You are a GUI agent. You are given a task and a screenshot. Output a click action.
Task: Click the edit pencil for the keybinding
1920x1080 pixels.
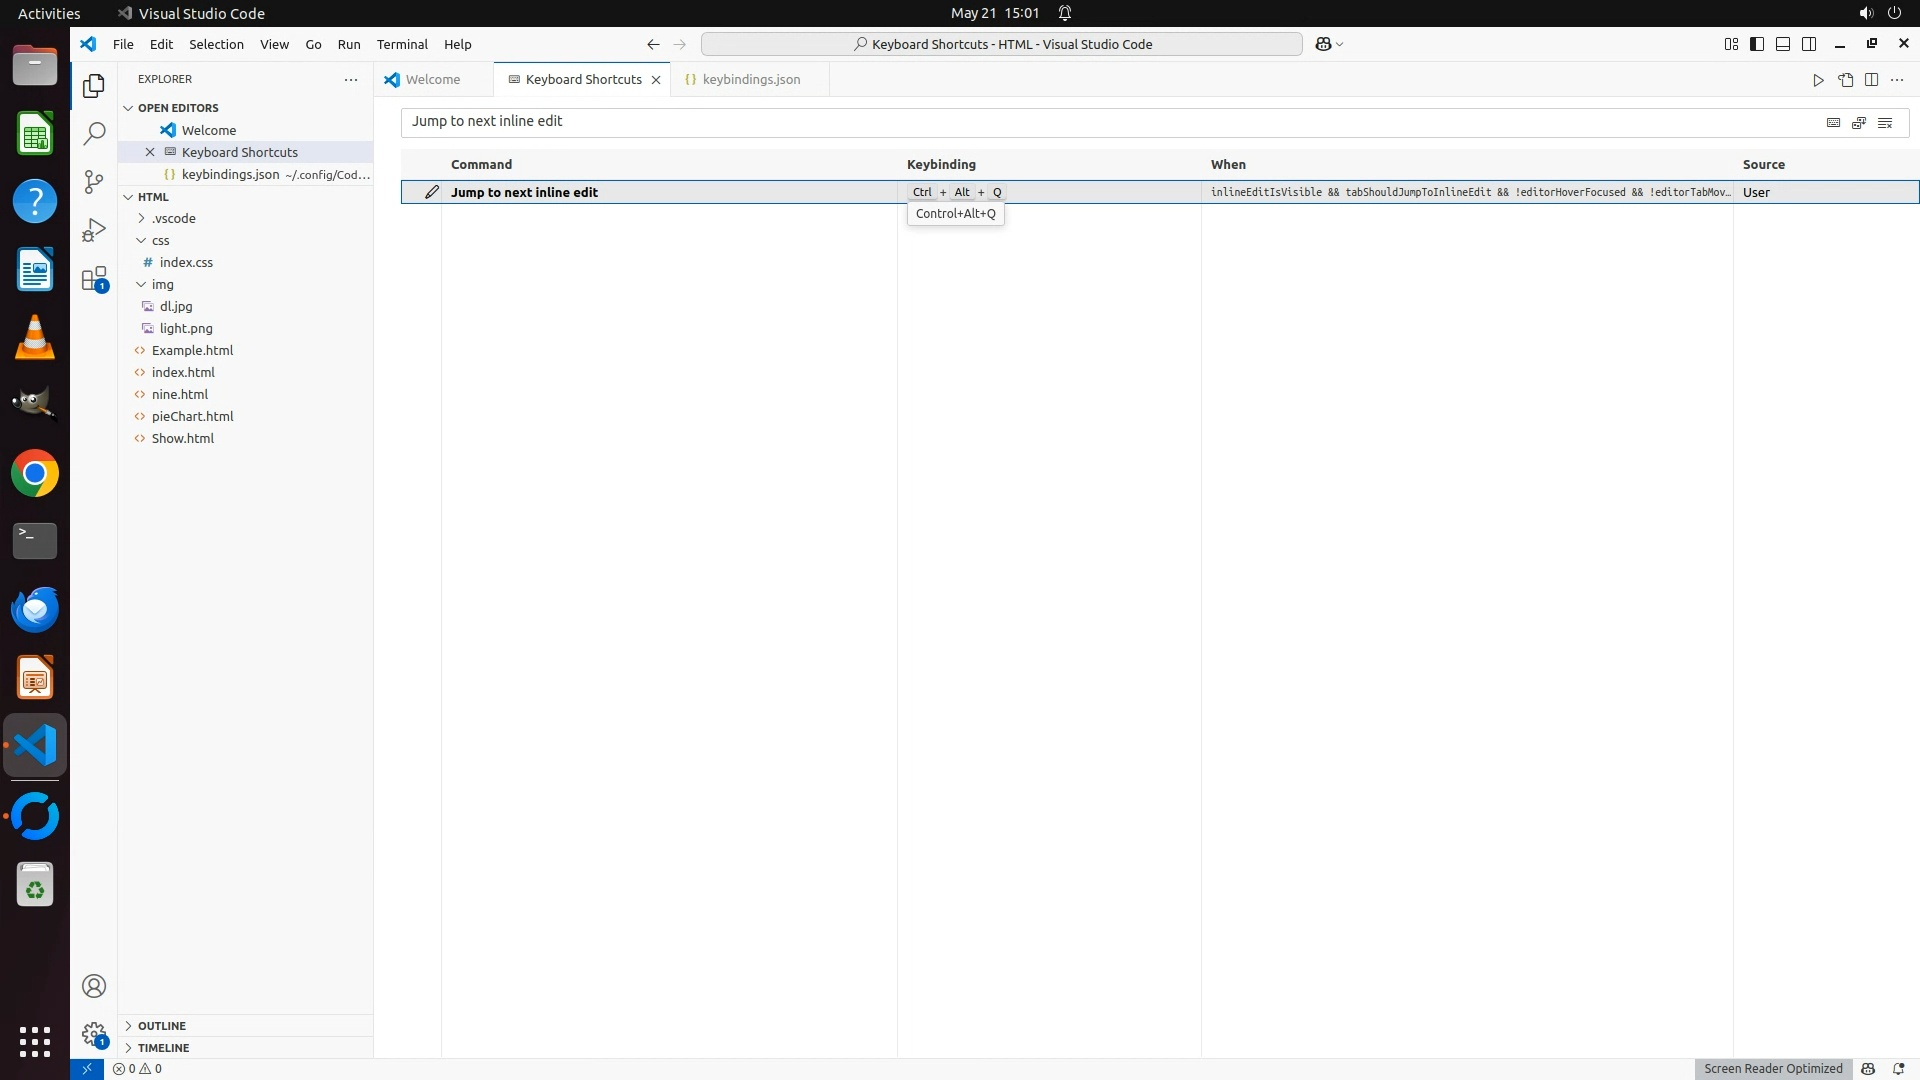click(x=431, y=192)
